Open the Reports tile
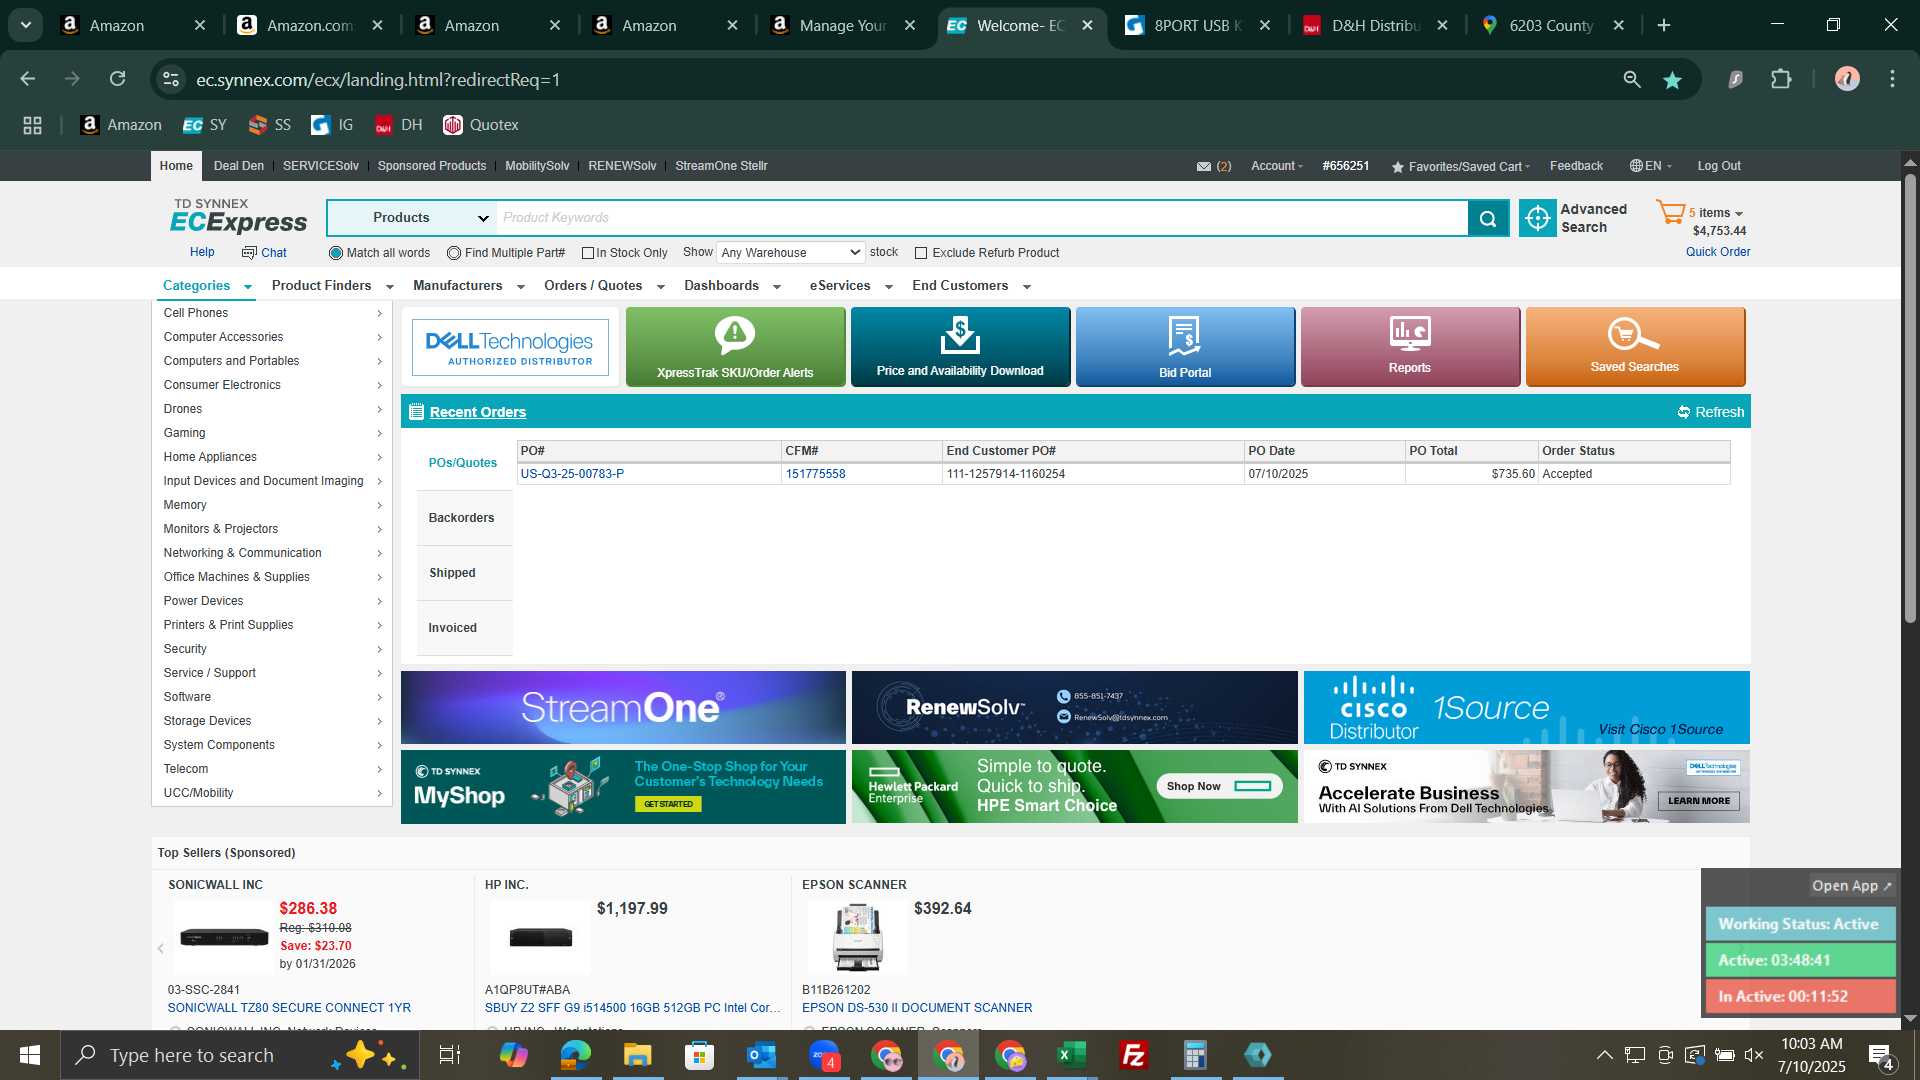1920x1080 pixels. (1410, 347)
